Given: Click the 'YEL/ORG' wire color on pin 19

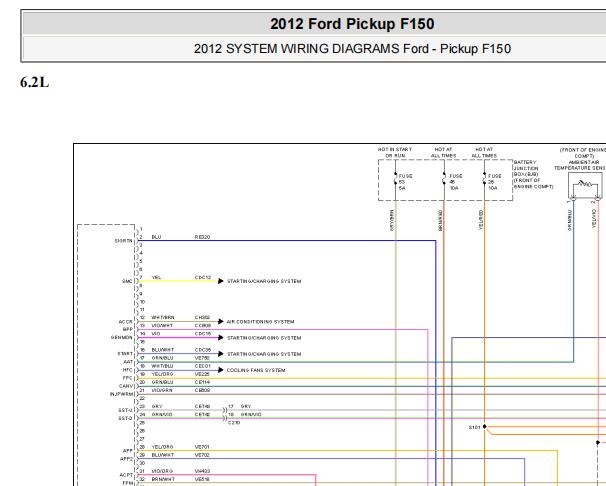Looking at the screenshot, I should pos(162,374).
